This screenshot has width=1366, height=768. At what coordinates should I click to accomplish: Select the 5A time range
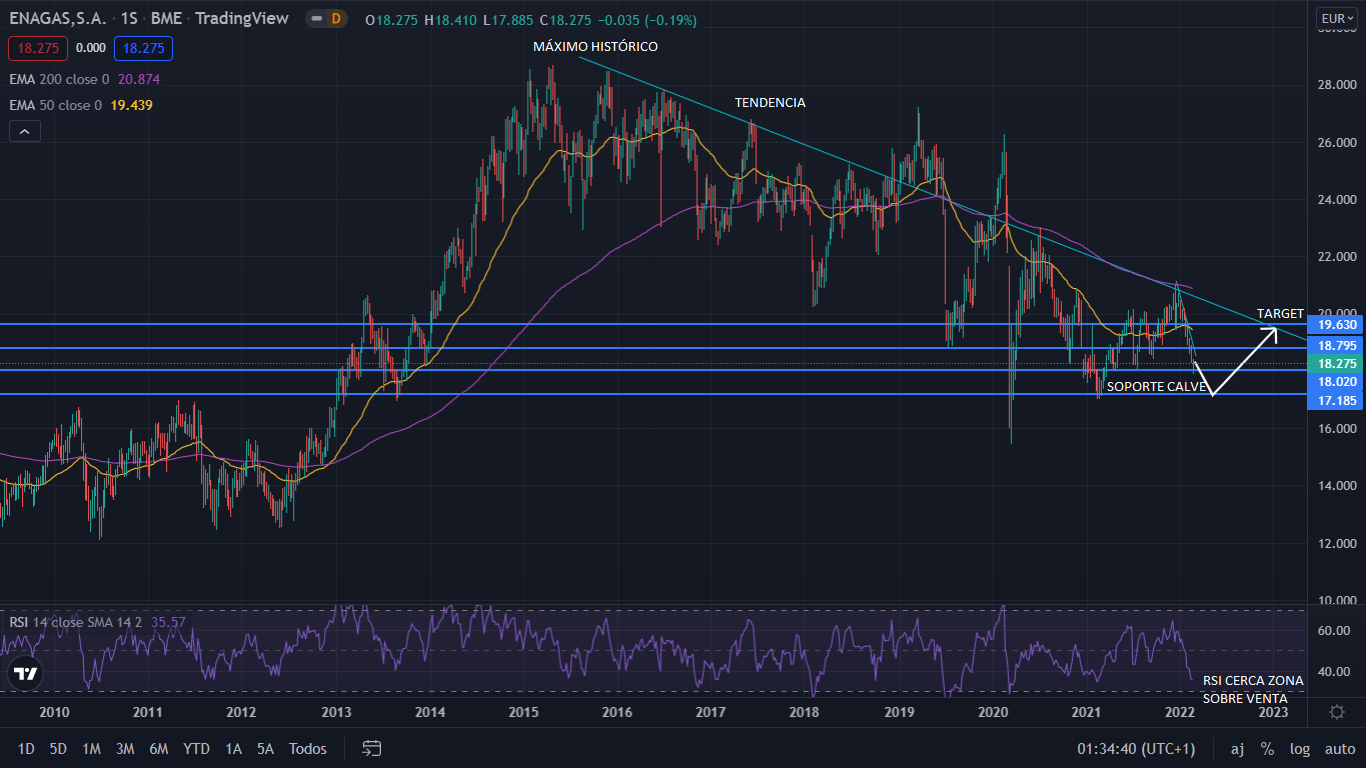tap(265, 748)
